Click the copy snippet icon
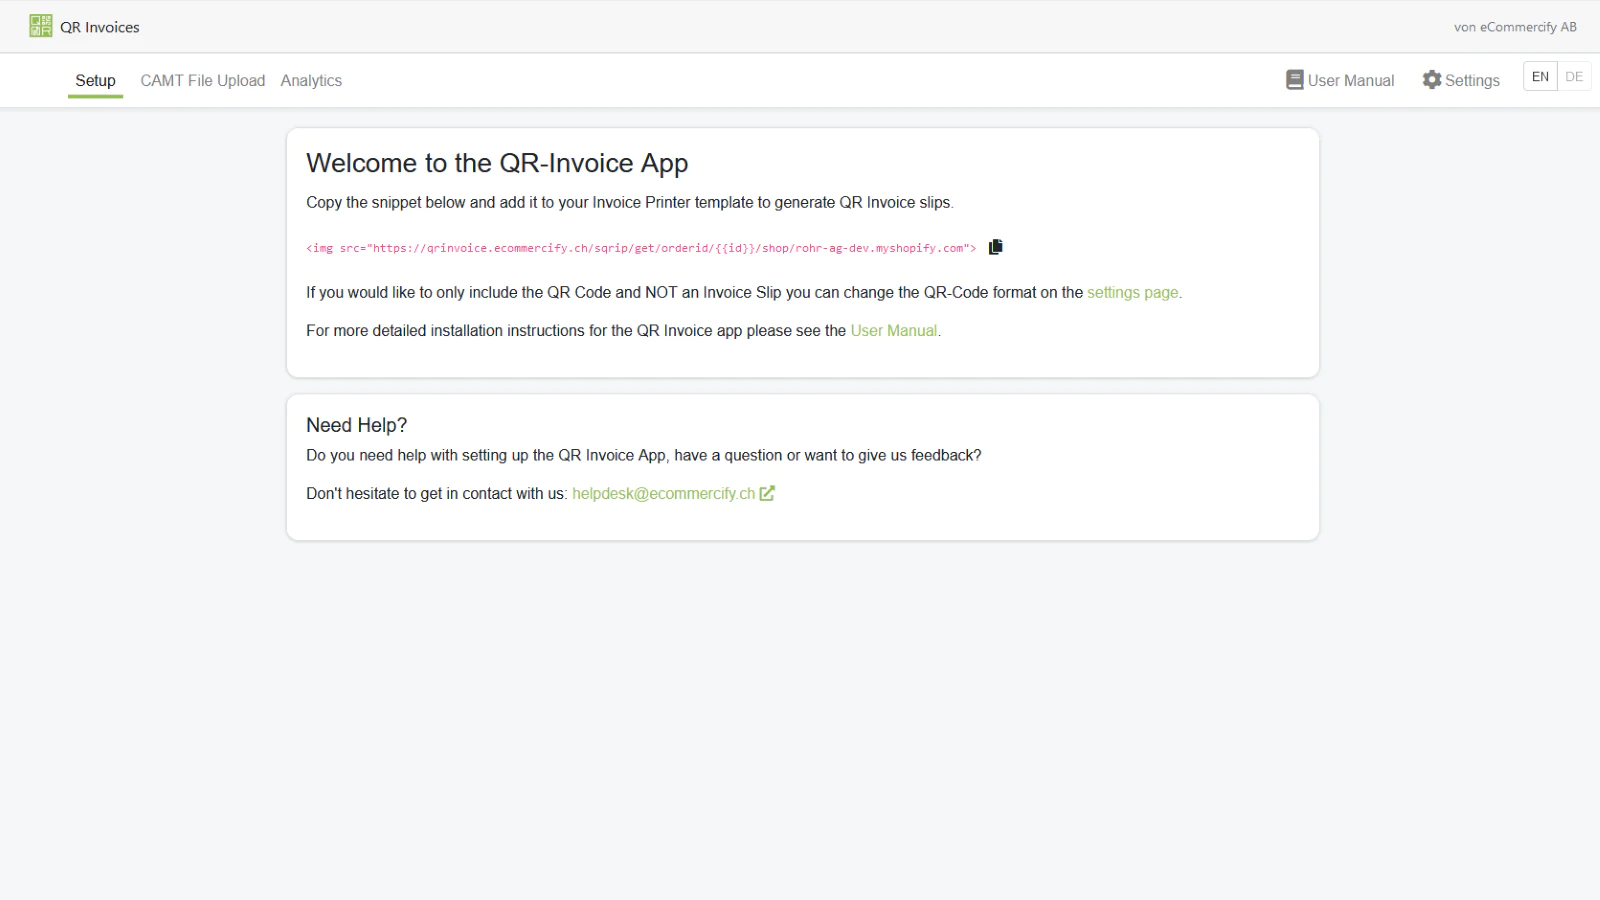Viewport: 1600px width, 900px height. [x=995, y=247]
